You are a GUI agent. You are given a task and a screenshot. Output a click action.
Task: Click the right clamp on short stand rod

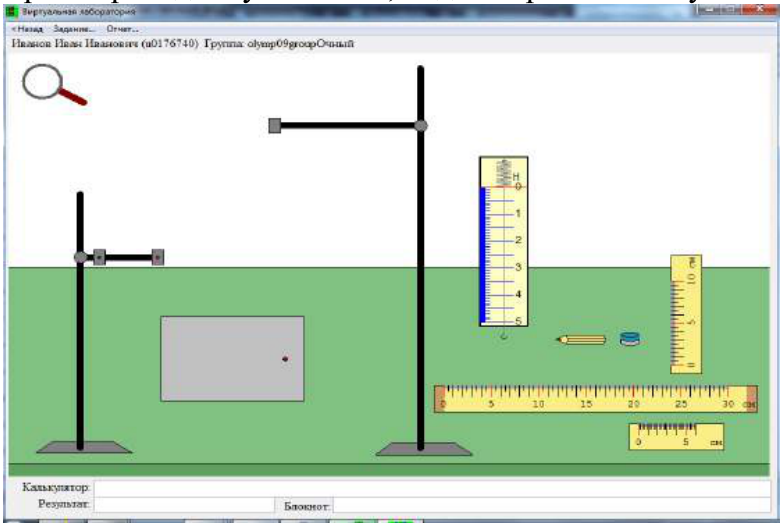point(158,257)
